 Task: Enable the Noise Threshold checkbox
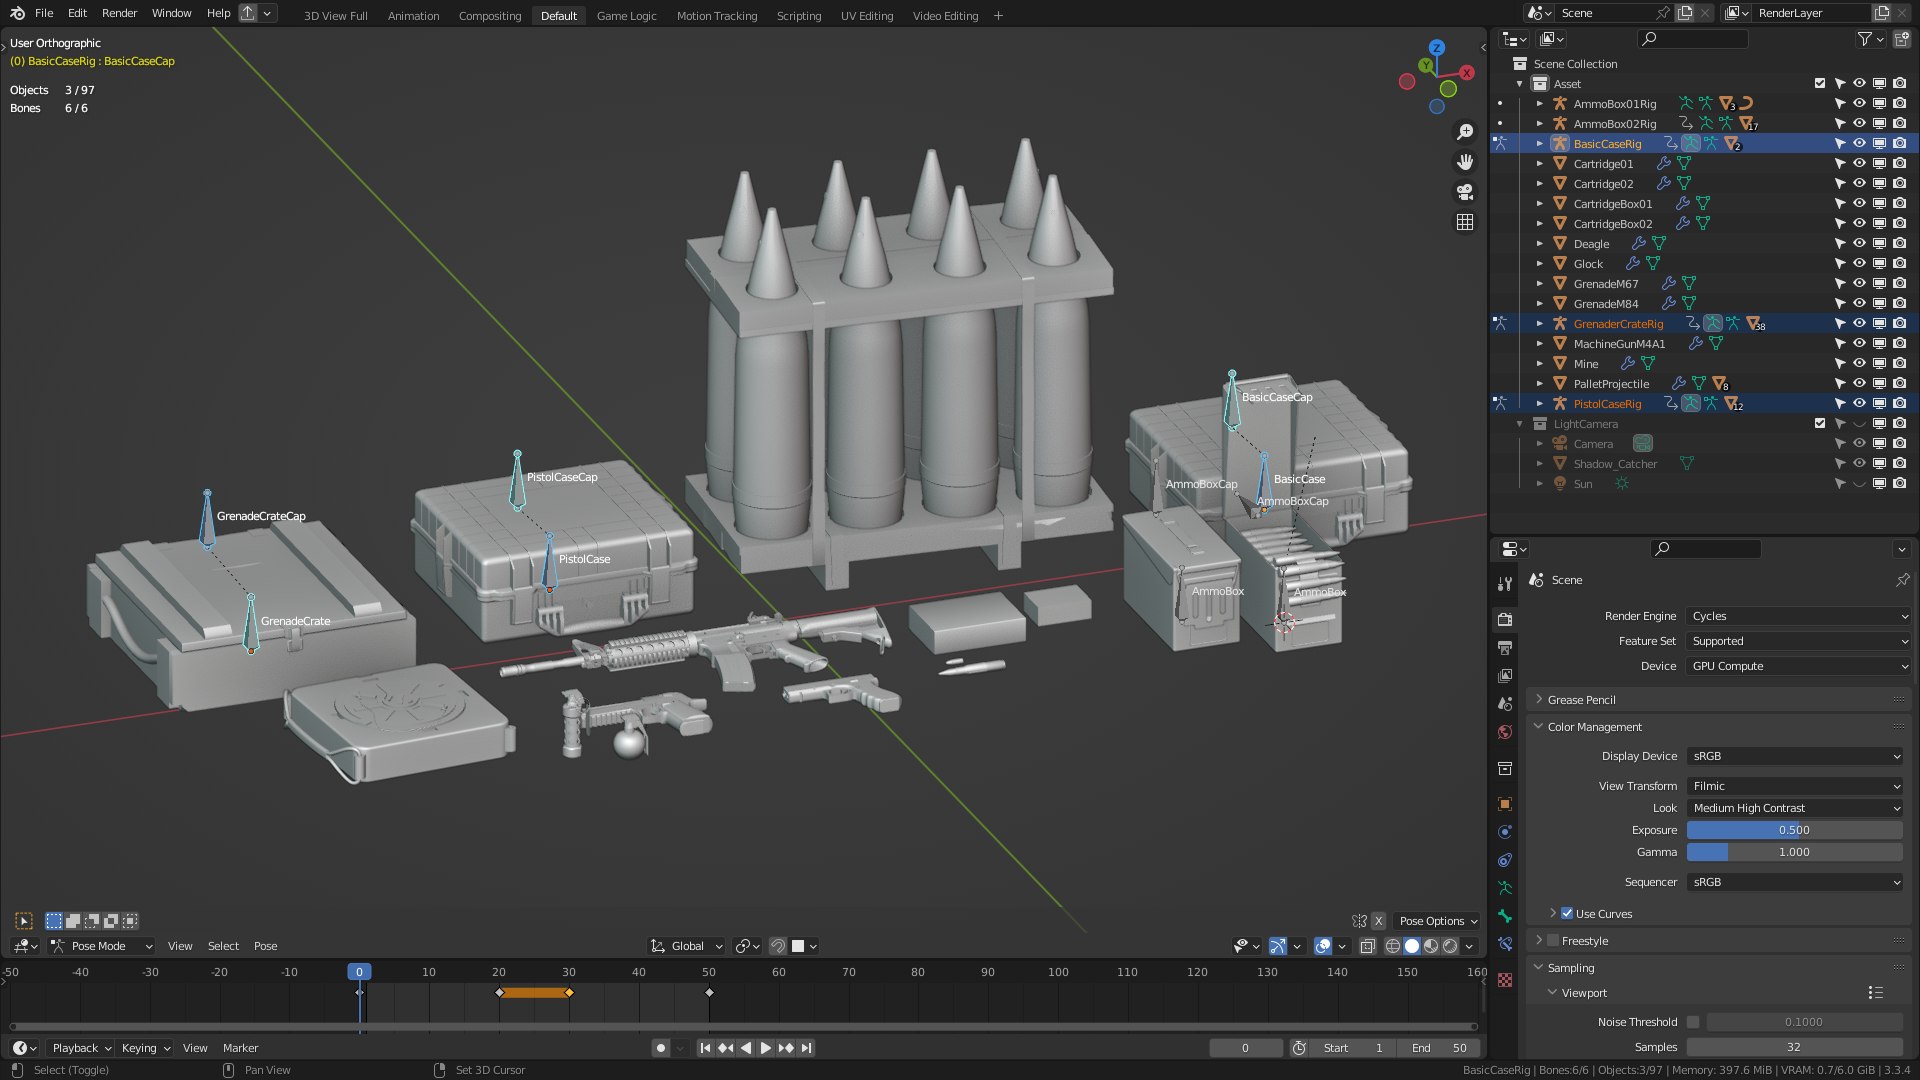tap(1693, 1022)
